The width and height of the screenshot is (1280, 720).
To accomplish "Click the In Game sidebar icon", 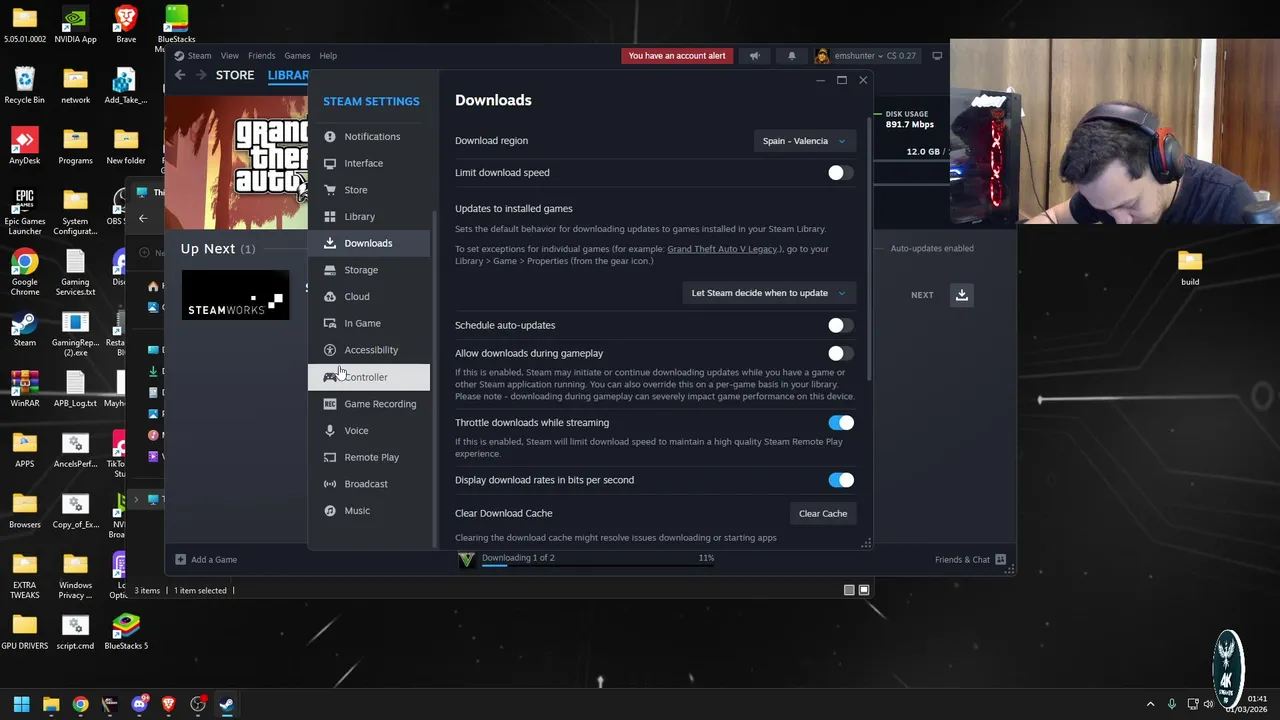I will [x=330, y=323].
